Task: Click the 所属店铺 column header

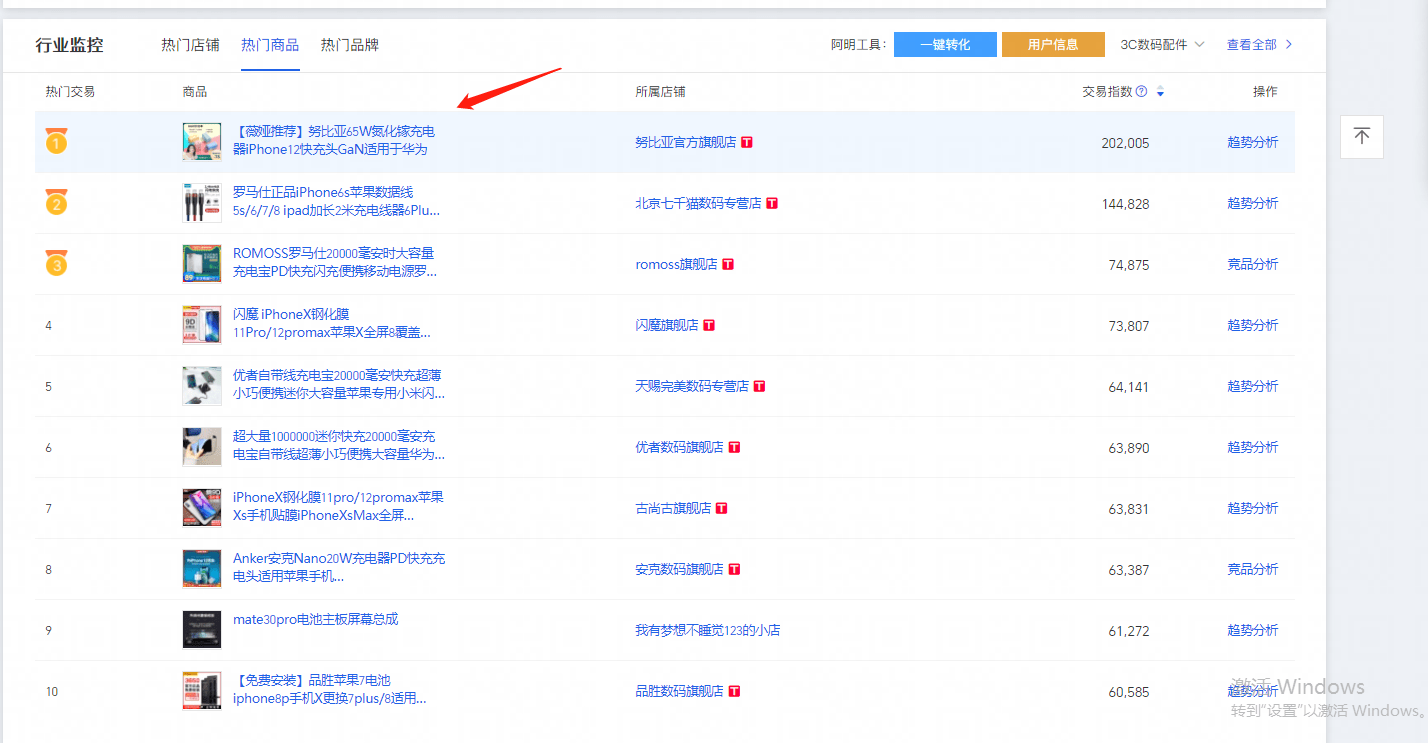Action: (x=660, y=92)
